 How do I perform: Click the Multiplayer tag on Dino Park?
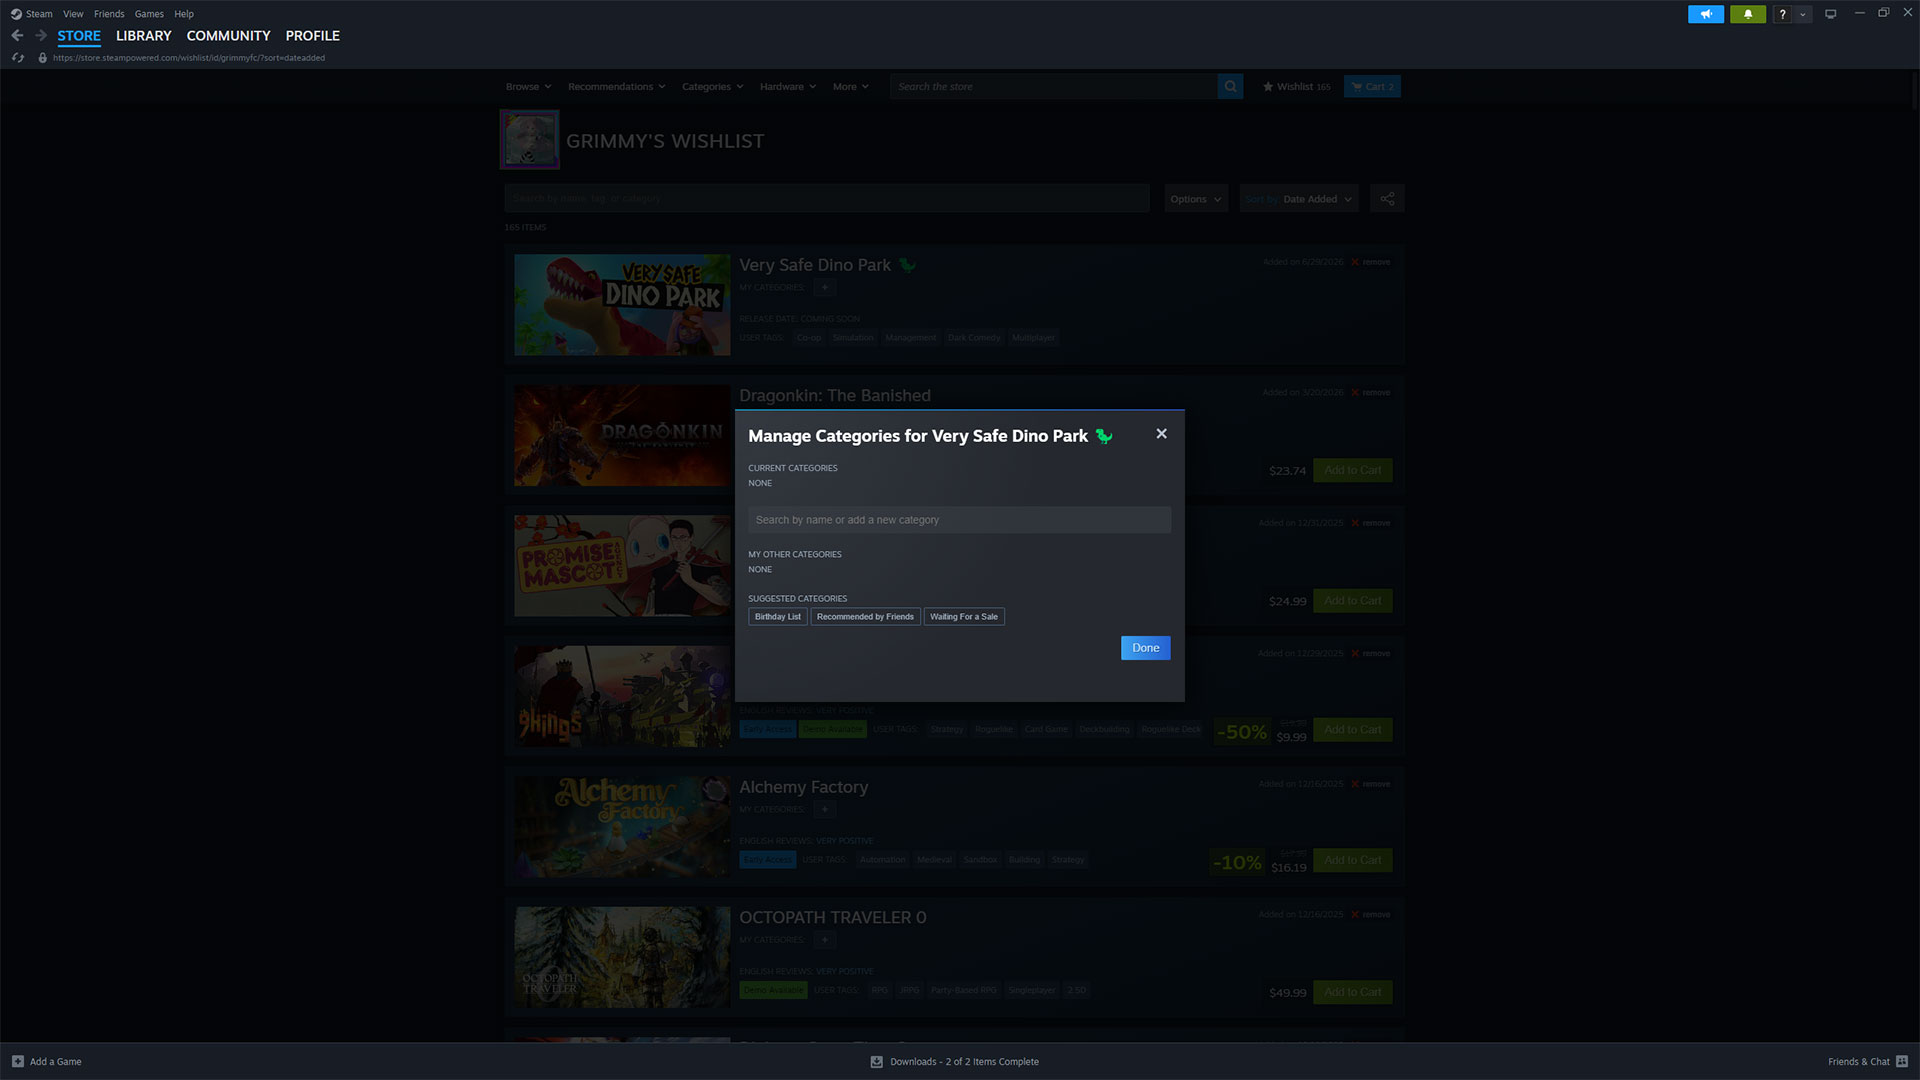(1033, 338)
